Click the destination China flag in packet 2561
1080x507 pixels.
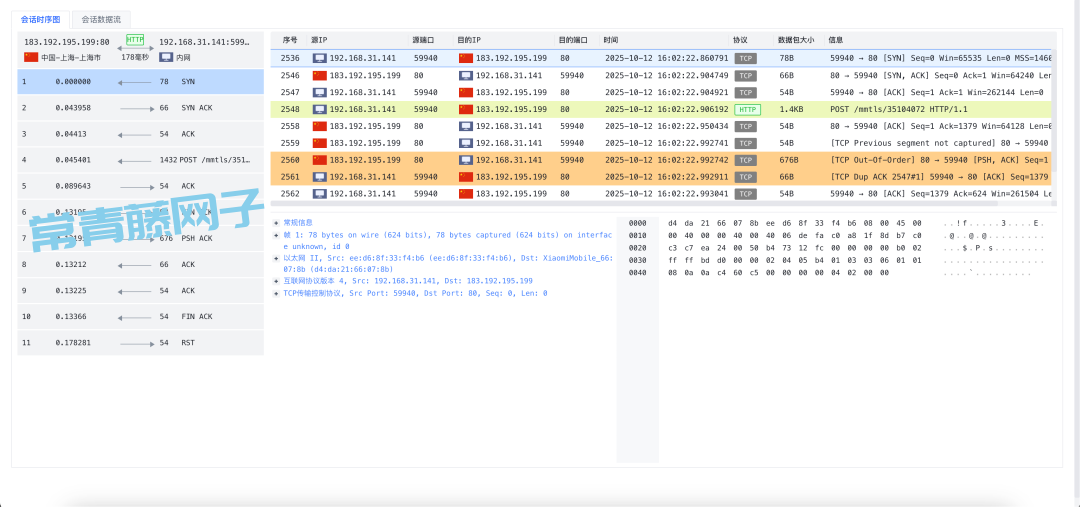pos(465,177)
